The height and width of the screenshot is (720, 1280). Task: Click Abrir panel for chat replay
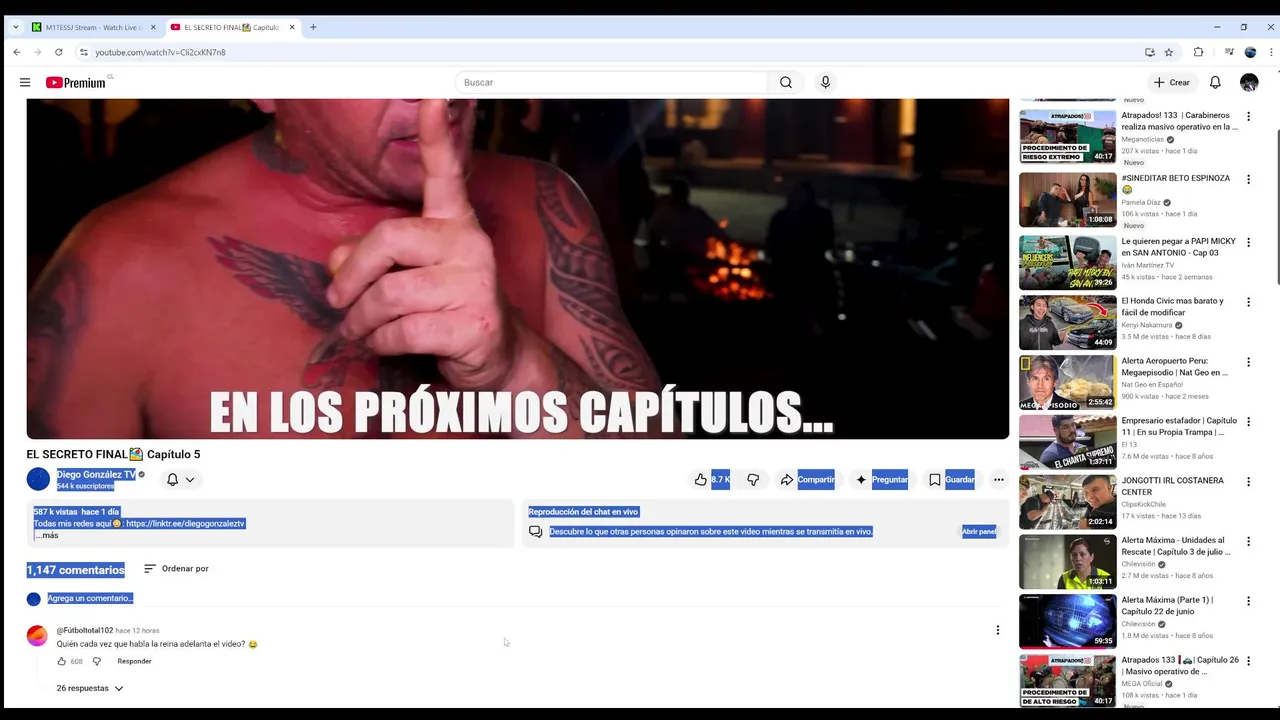coord(979,531)
